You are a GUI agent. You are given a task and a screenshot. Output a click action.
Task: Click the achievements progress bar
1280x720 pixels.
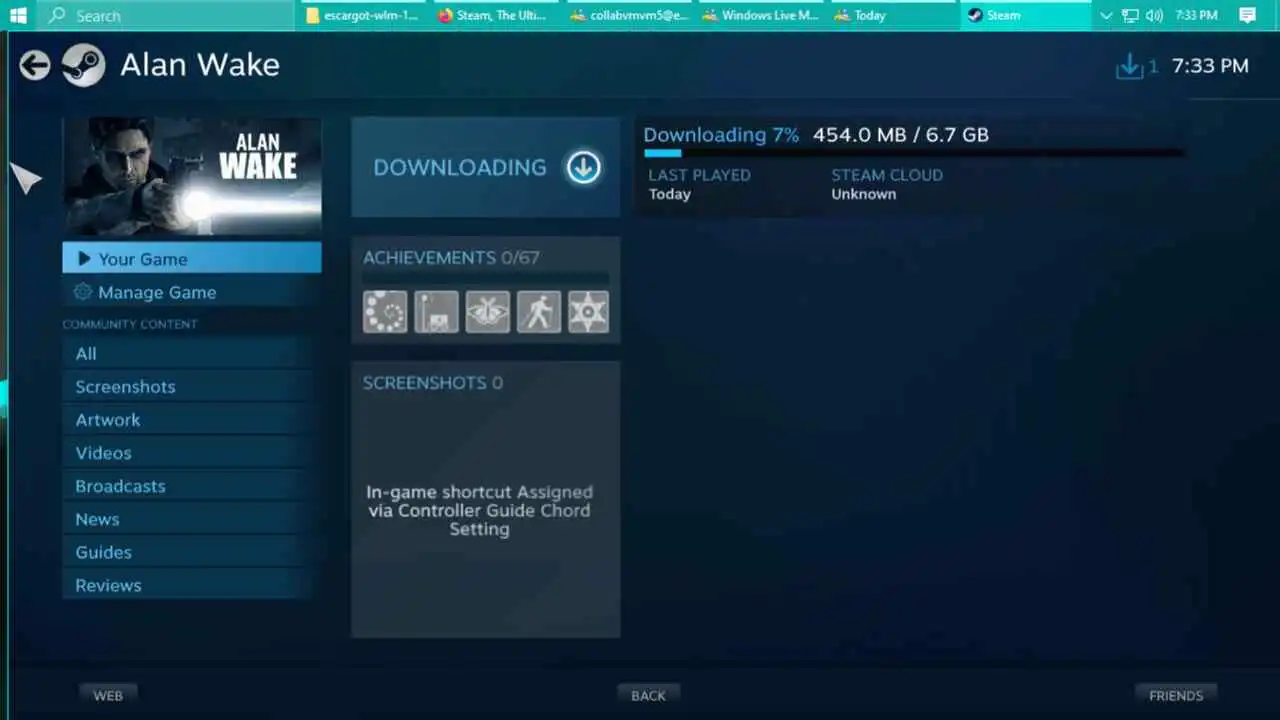tap(486, 278)
